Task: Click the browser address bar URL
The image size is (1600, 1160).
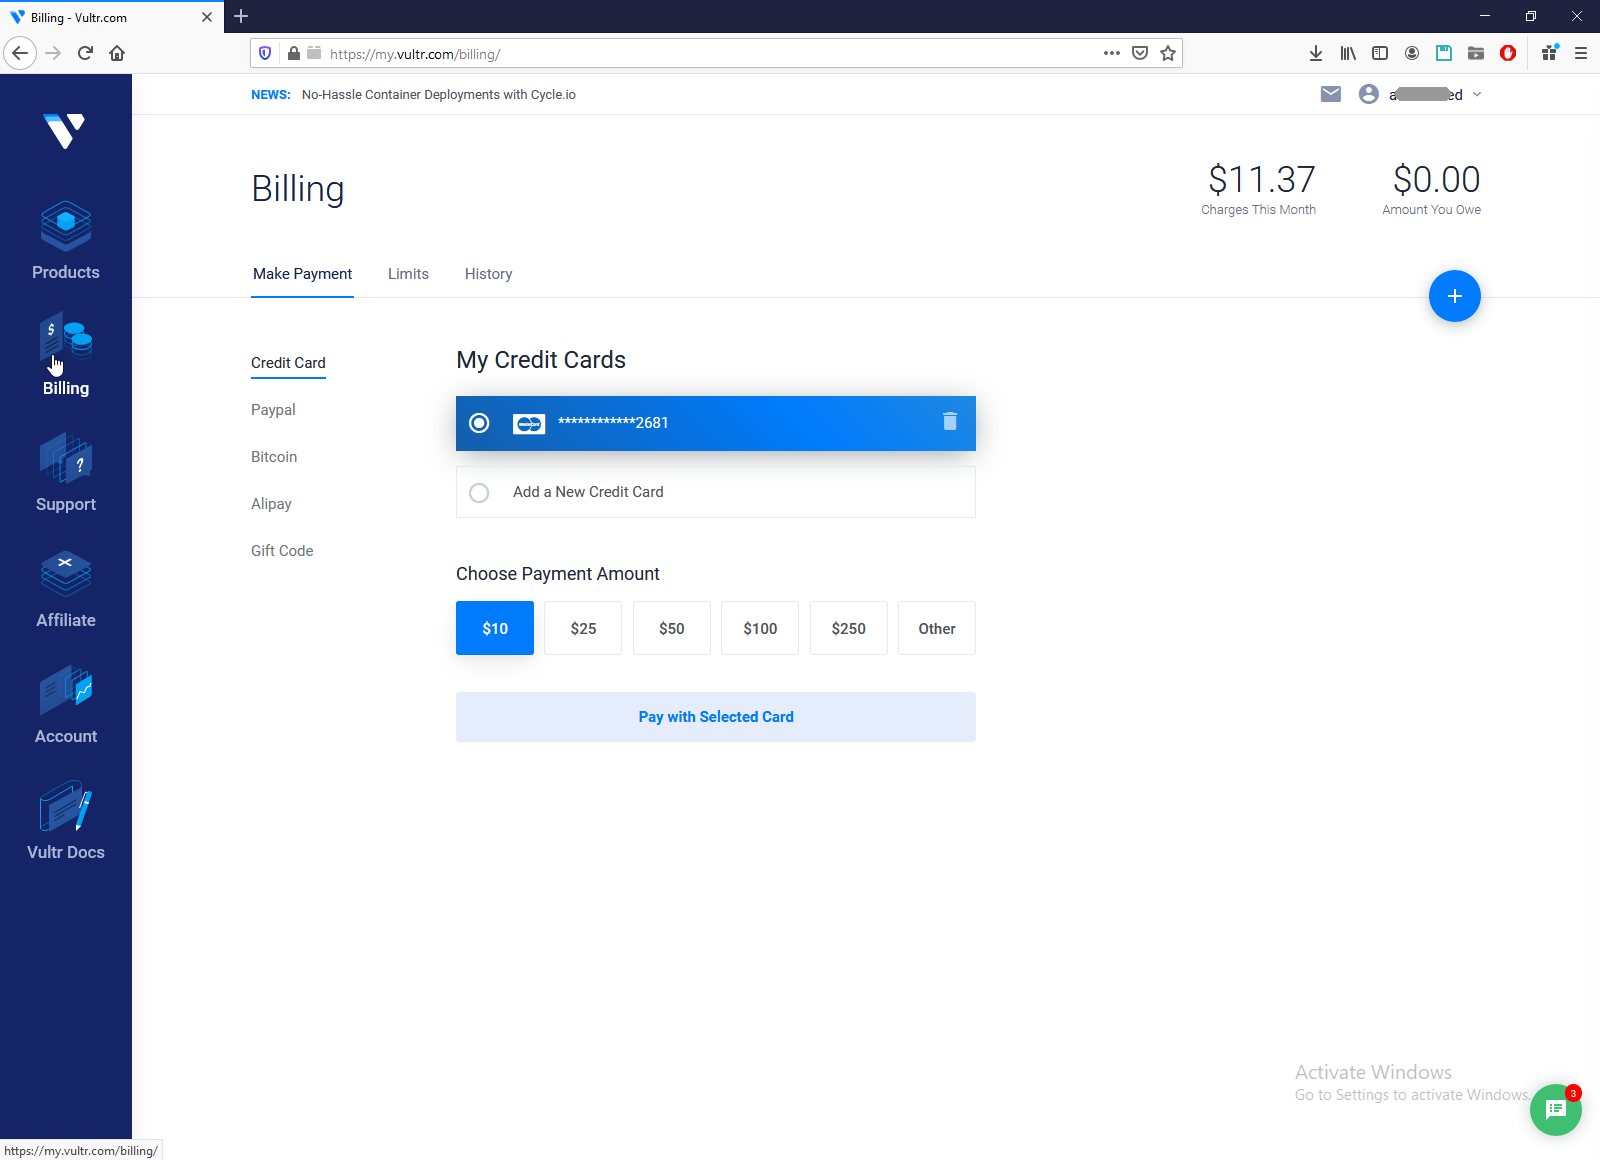Action: 415,54
